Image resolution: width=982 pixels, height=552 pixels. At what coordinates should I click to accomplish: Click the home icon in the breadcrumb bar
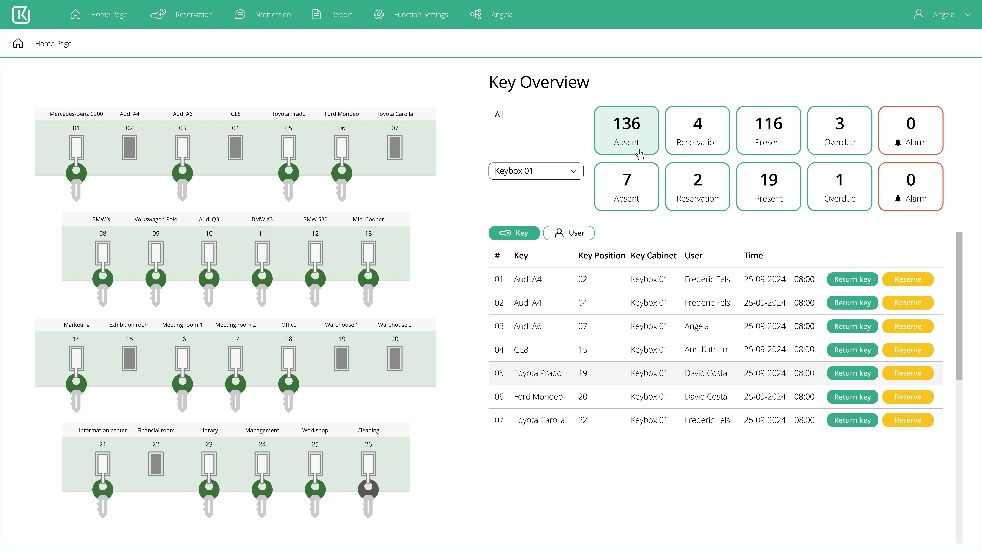click(18, 44)
